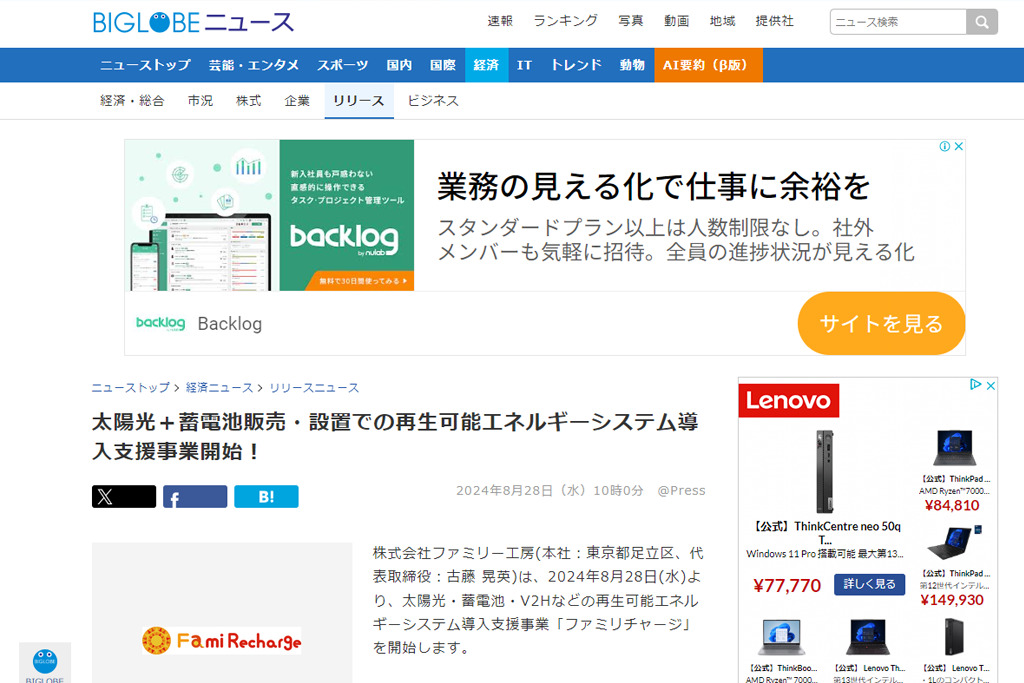Switch to the 株式 sub-tab
This screenshot has width=1024, height=683.
(x=249, y=101)
